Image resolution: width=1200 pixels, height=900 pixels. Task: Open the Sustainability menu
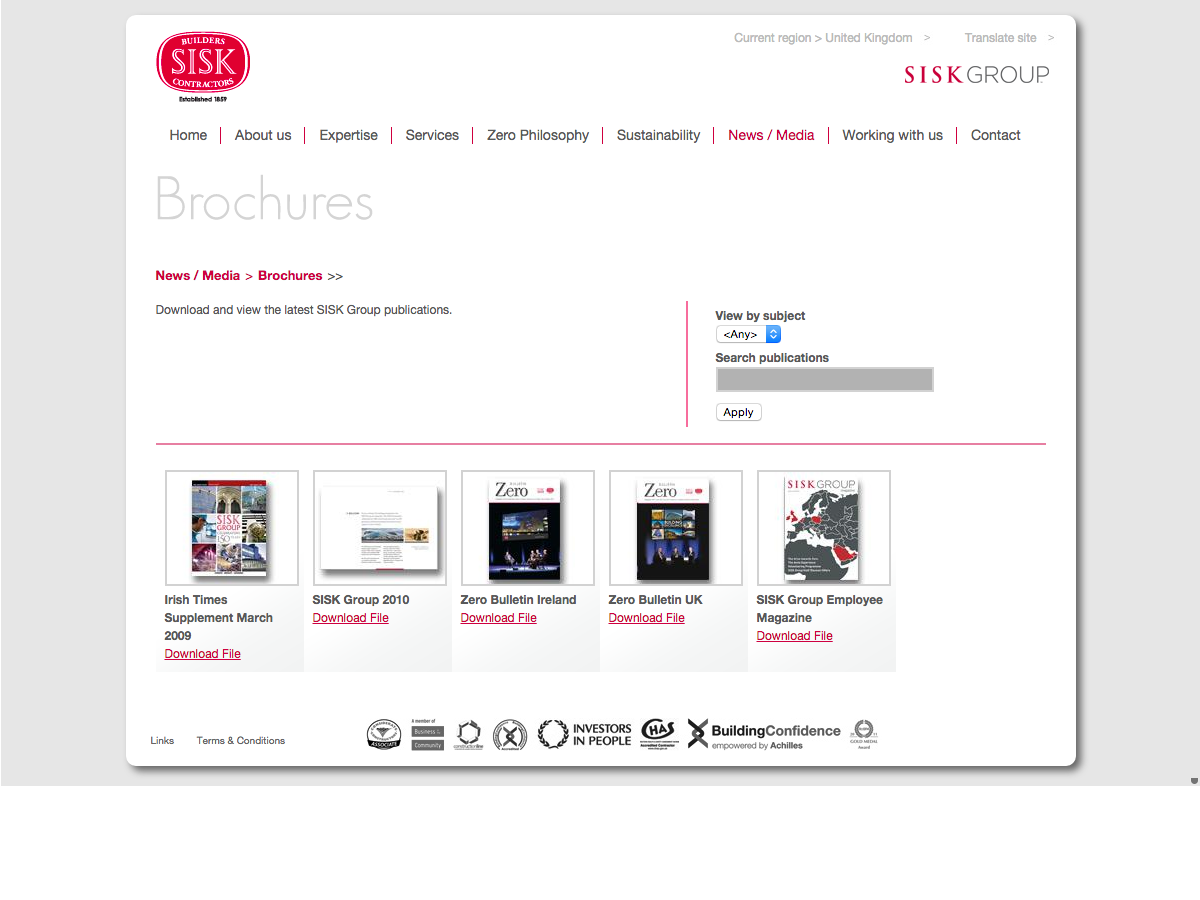(x=658, y=135)
